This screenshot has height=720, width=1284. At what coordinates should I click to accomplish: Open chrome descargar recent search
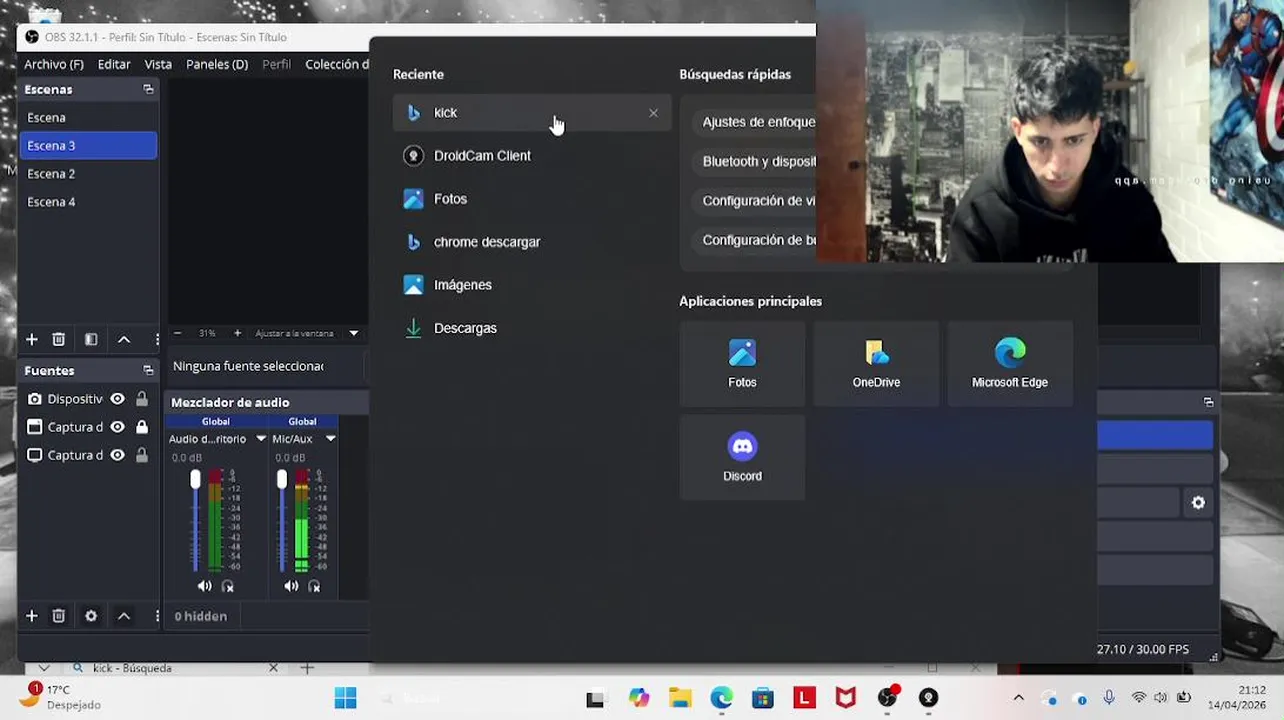click(532, 242)
